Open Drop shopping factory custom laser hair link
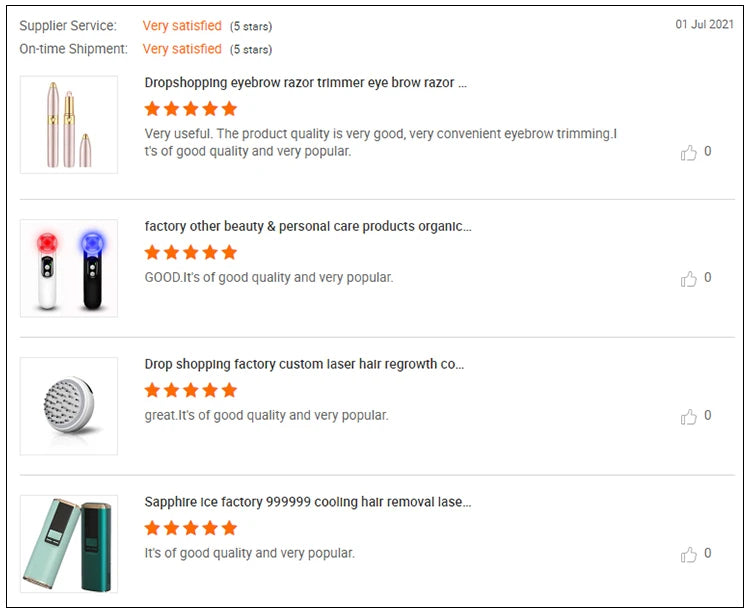This screenshot has height=612, width=750. (304, 364)
